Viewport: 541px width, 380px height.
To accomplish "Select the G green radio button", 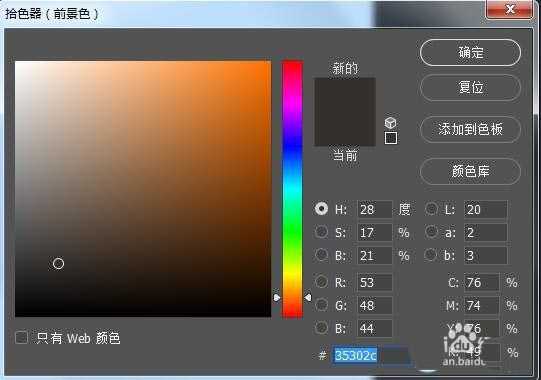I will coord(322,305).
